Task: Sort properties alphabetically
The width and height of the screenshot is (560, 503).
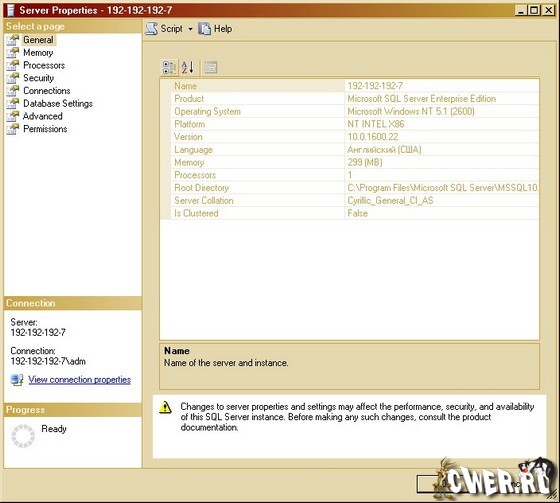Action: [188, 67]
